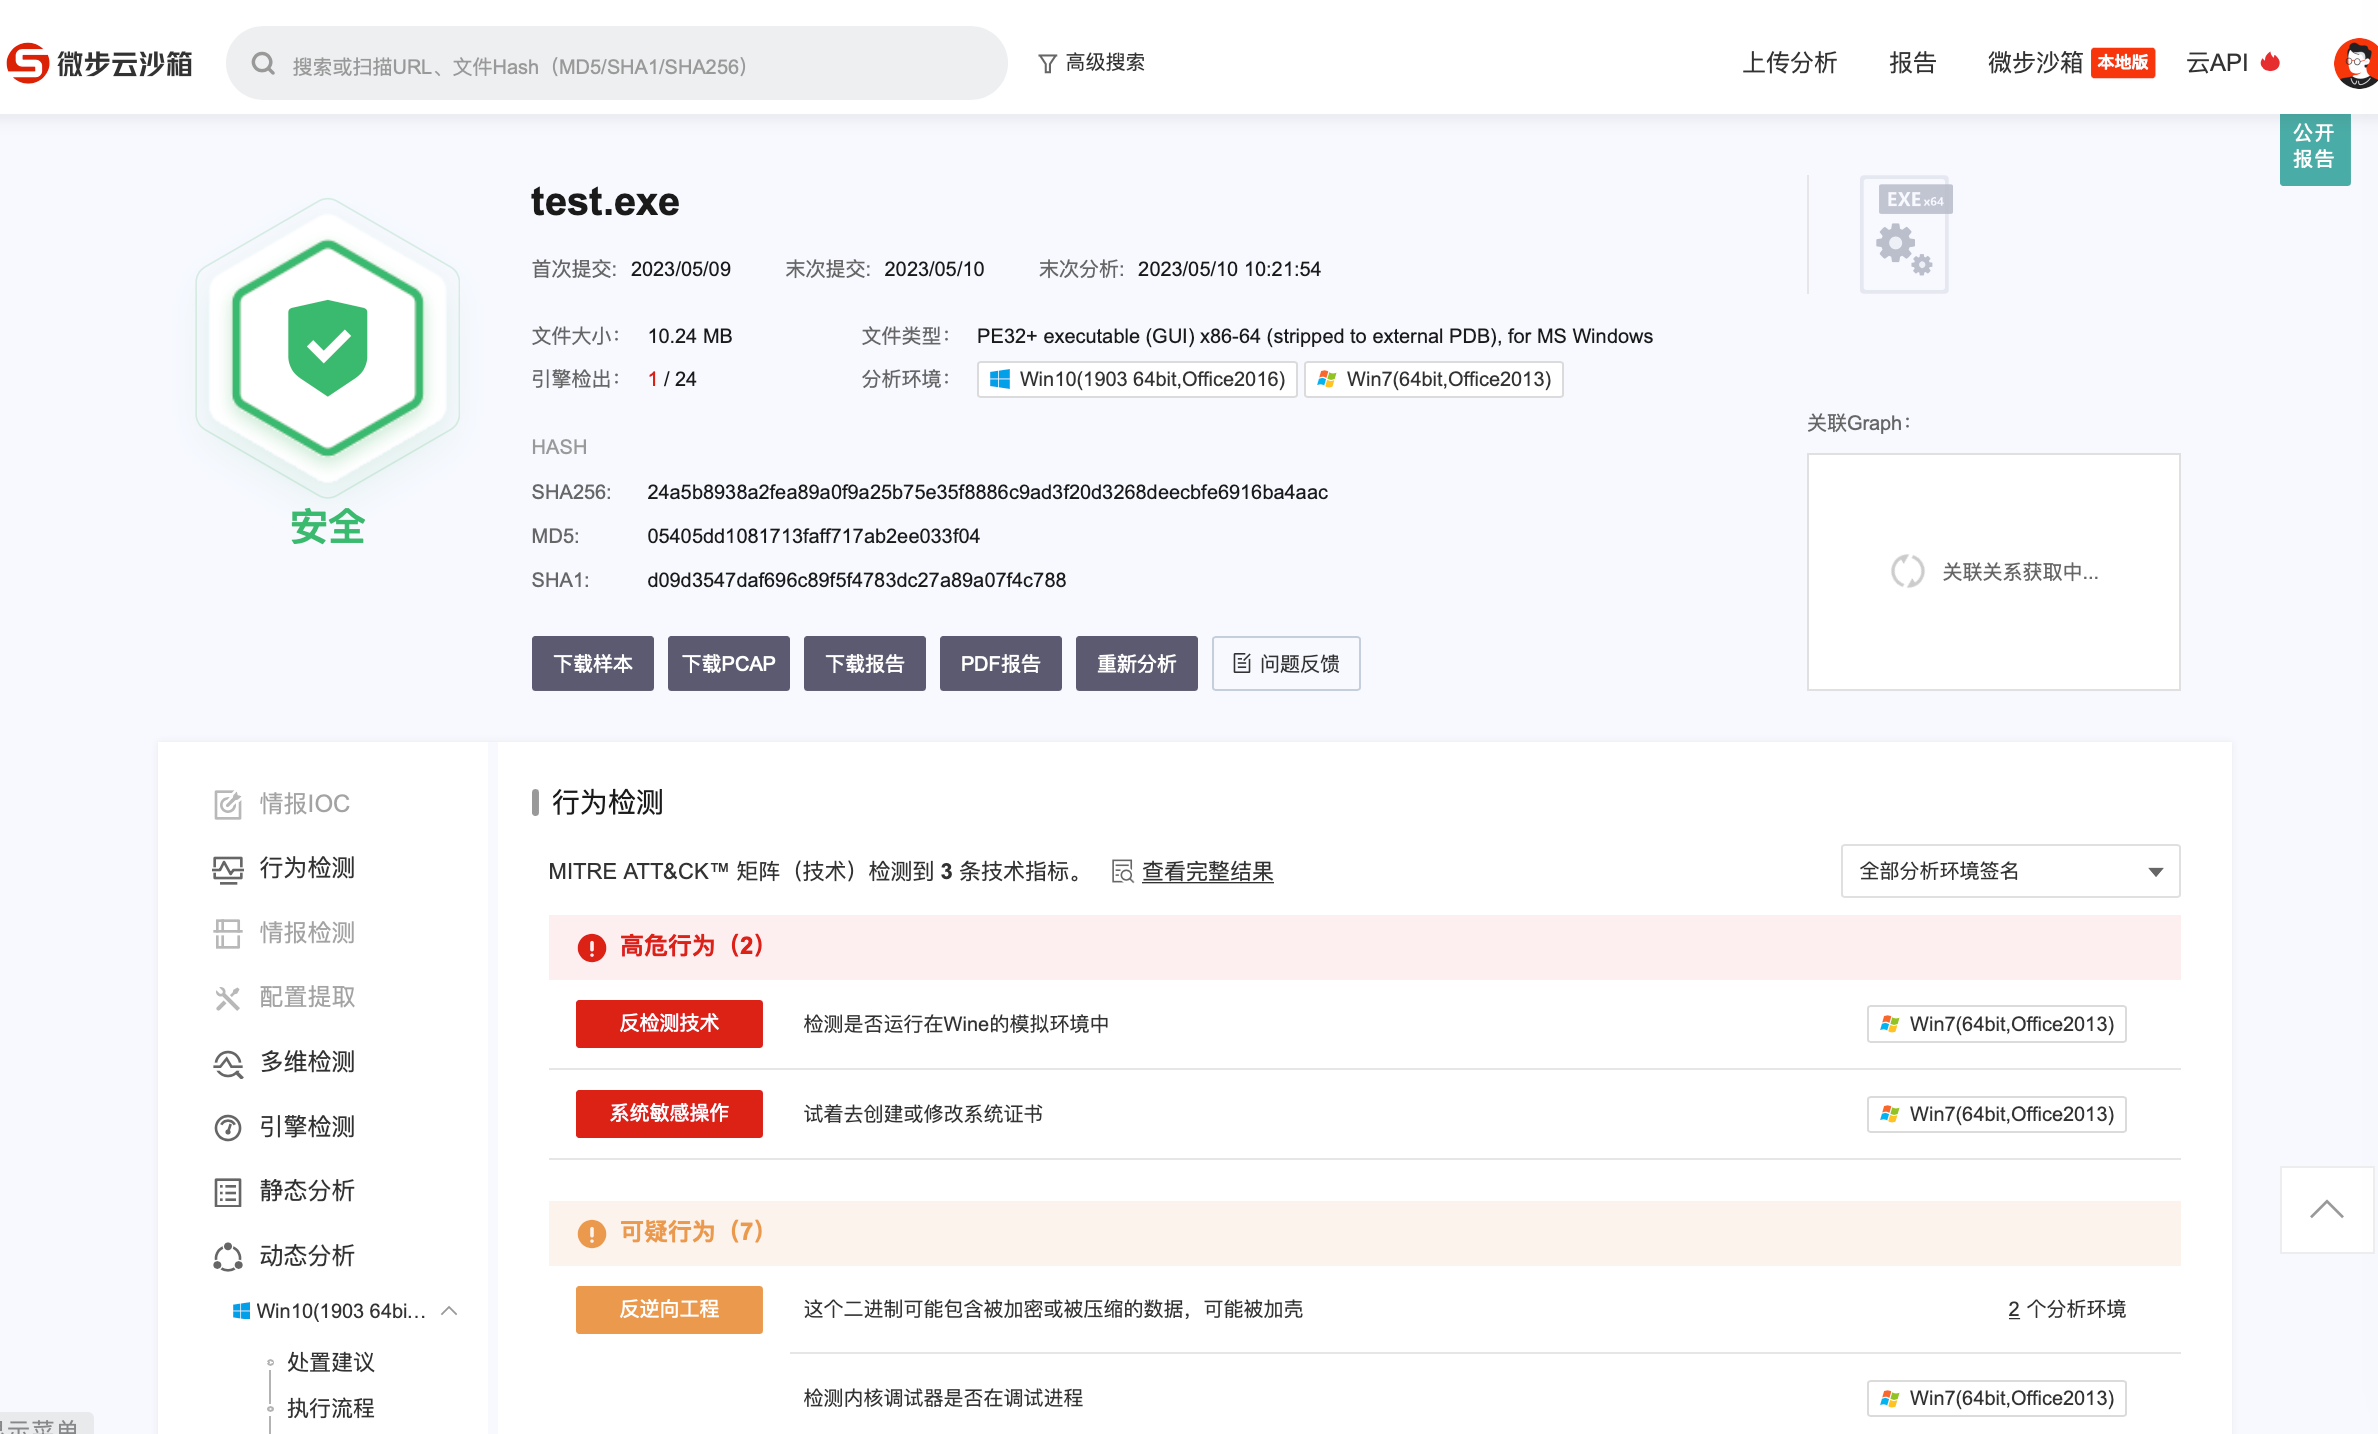2378x1434 pixels.
Task: Open 多维检测 via its sidebar icon
Action: (228, 1062)
